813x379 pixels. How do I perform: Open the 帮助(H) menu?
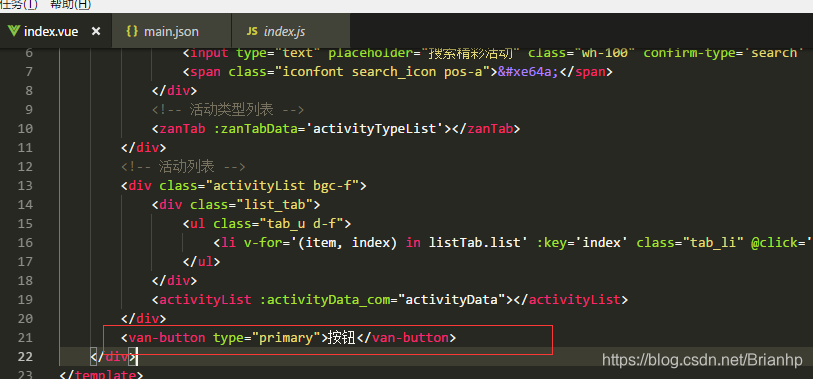tap(71, 5)
